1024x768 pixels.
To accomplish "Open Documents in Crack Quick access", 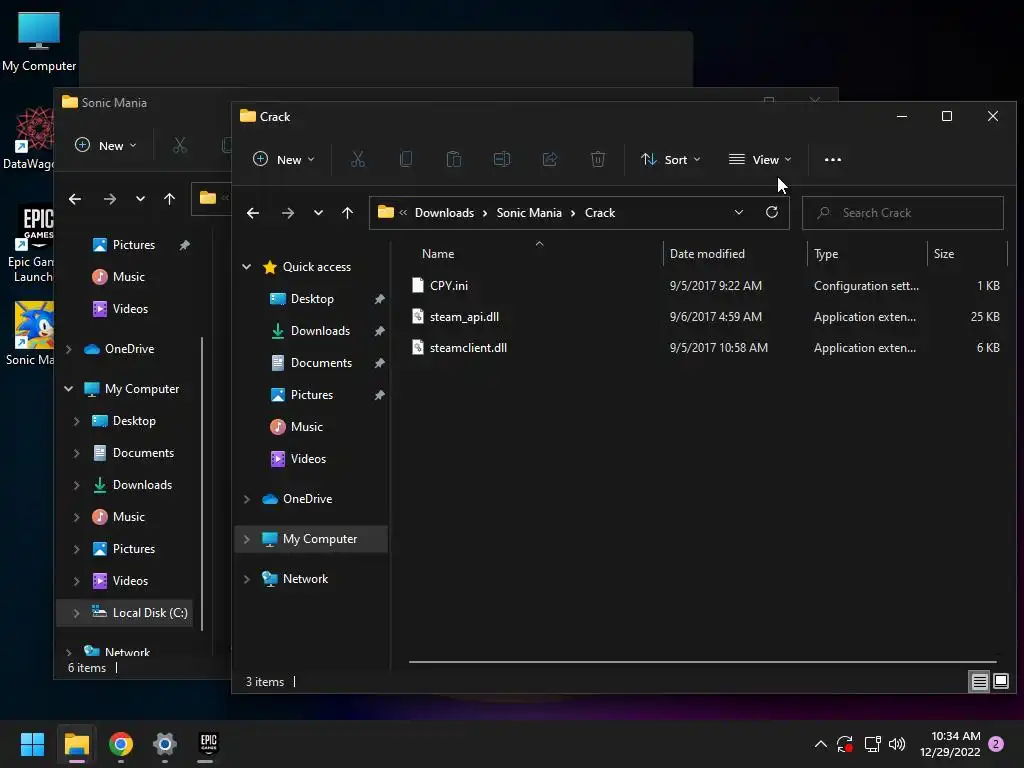I will click(321, 362).
